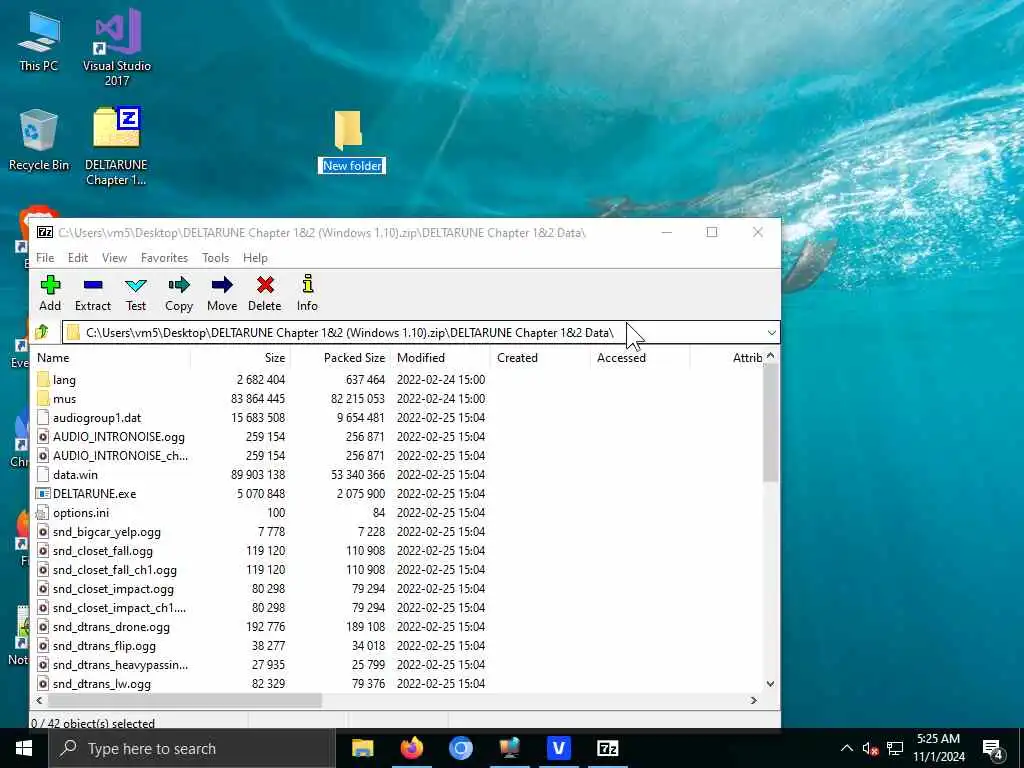Select snd_dtrans_lw.ogg file
This screenshot has width=1024, height=768.
(x=101, y=684)
